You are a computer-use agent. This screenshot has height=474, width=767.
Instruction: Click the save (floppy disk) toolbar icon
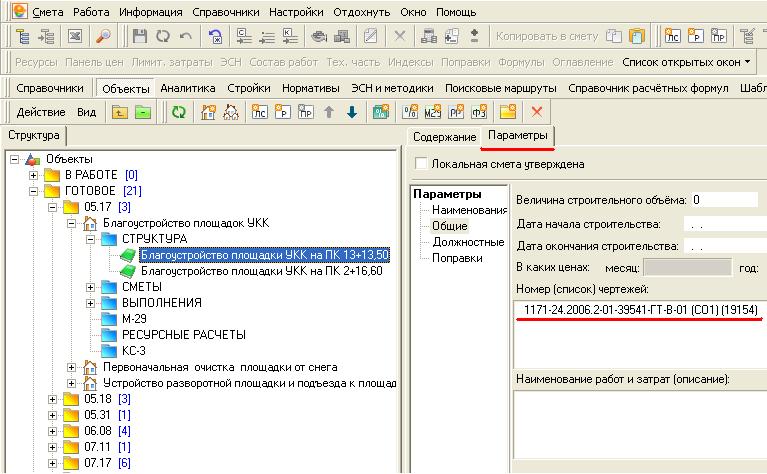tap(139, 36)
